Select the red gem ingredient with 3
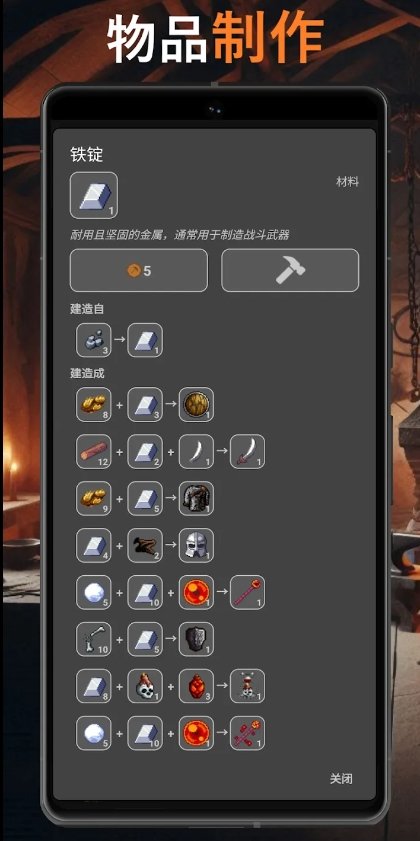The image size is (420, 841). (x=196, y=686)
